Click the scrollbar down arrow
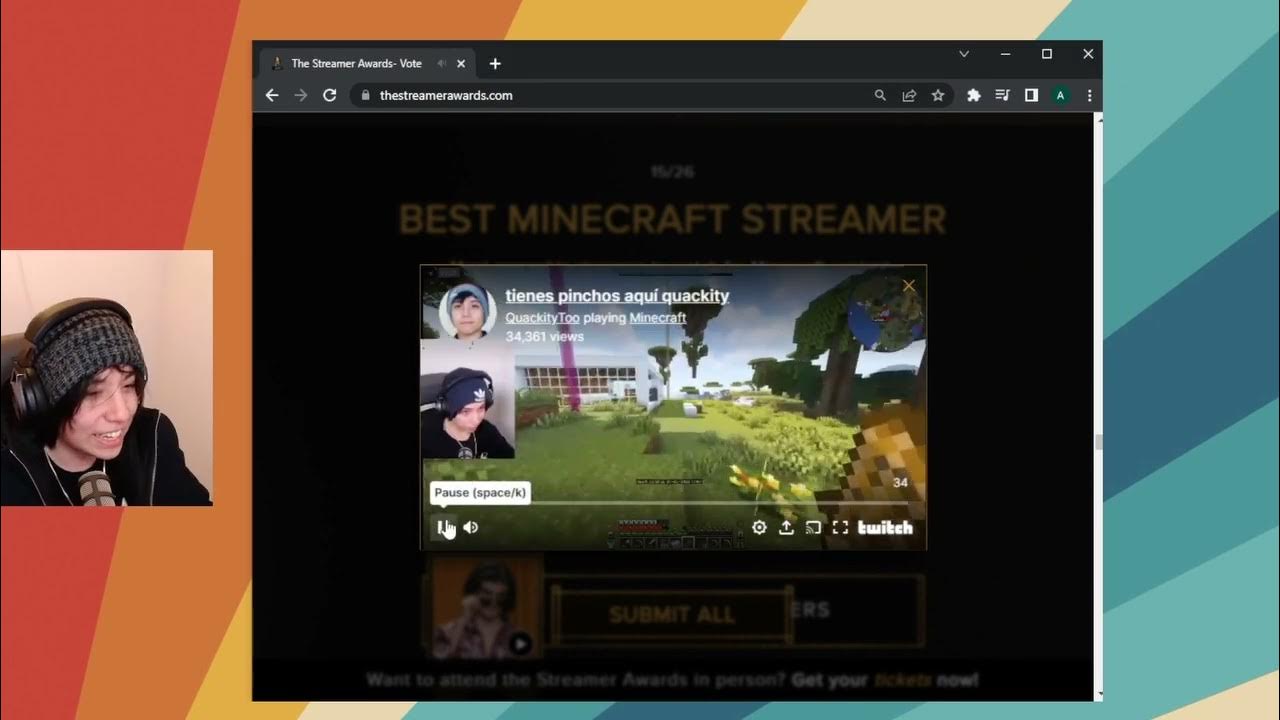This screenshot has width=1280, height=720. click(x=1098, y=694)
